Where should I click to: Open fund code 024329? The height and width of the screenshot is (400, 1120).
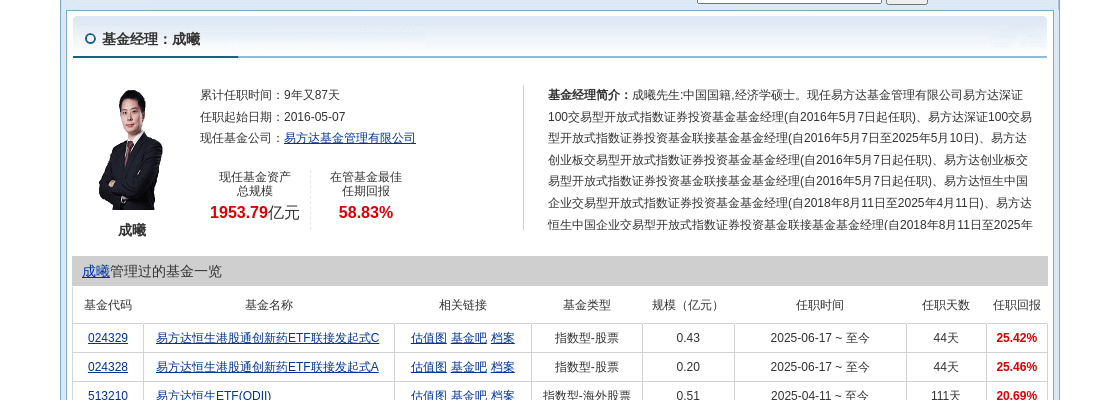point(108,338)
